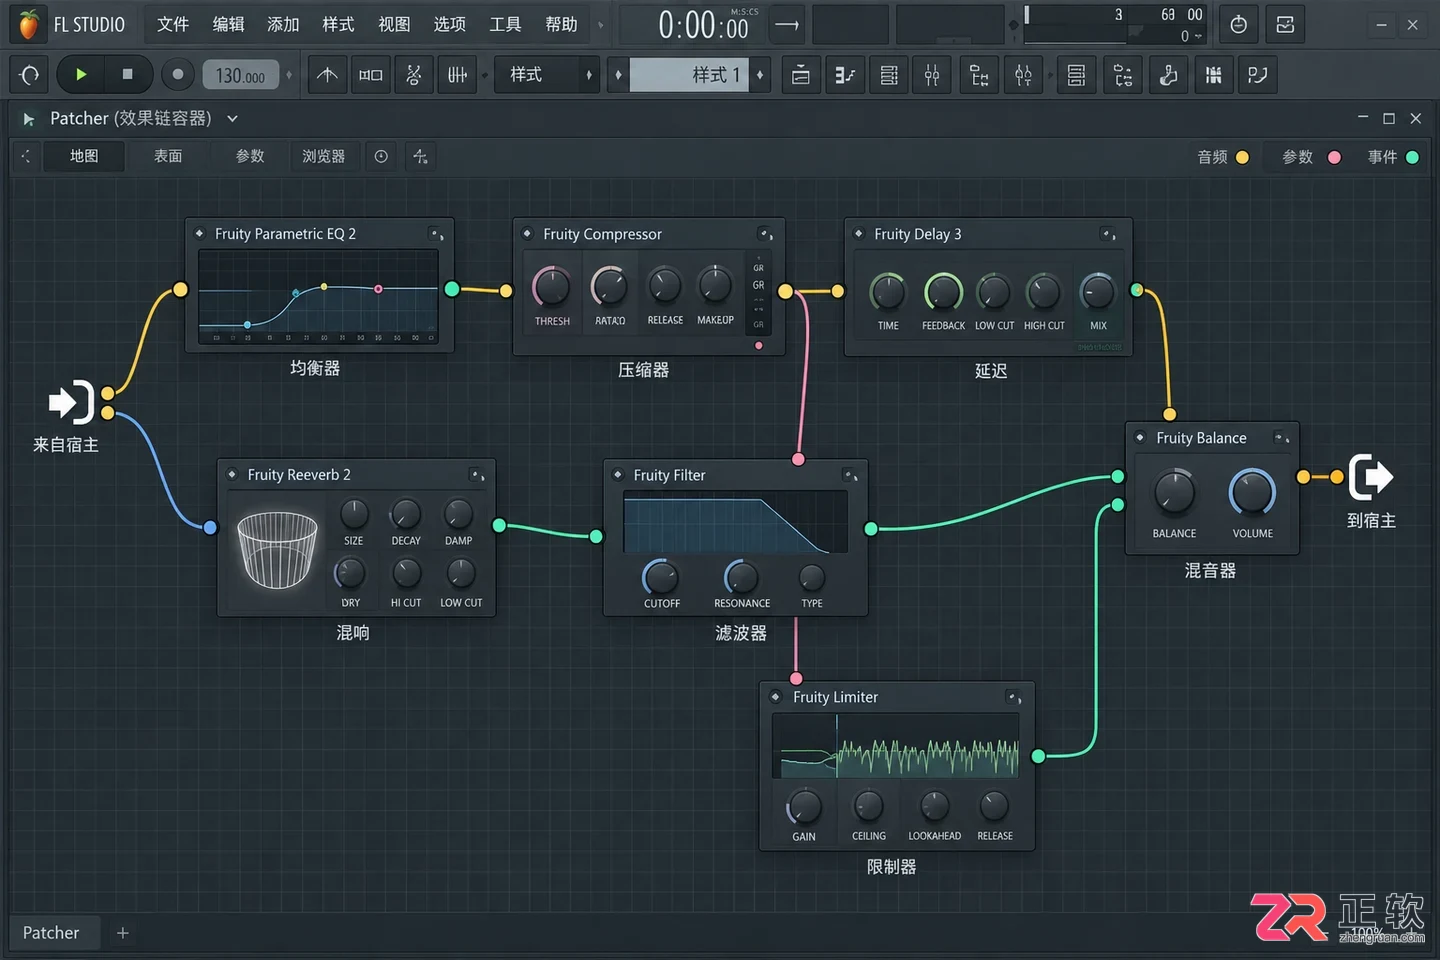This screenshot has width=1440, height=960.
Task: Start playback with the play button
Action: coord(81,74)
